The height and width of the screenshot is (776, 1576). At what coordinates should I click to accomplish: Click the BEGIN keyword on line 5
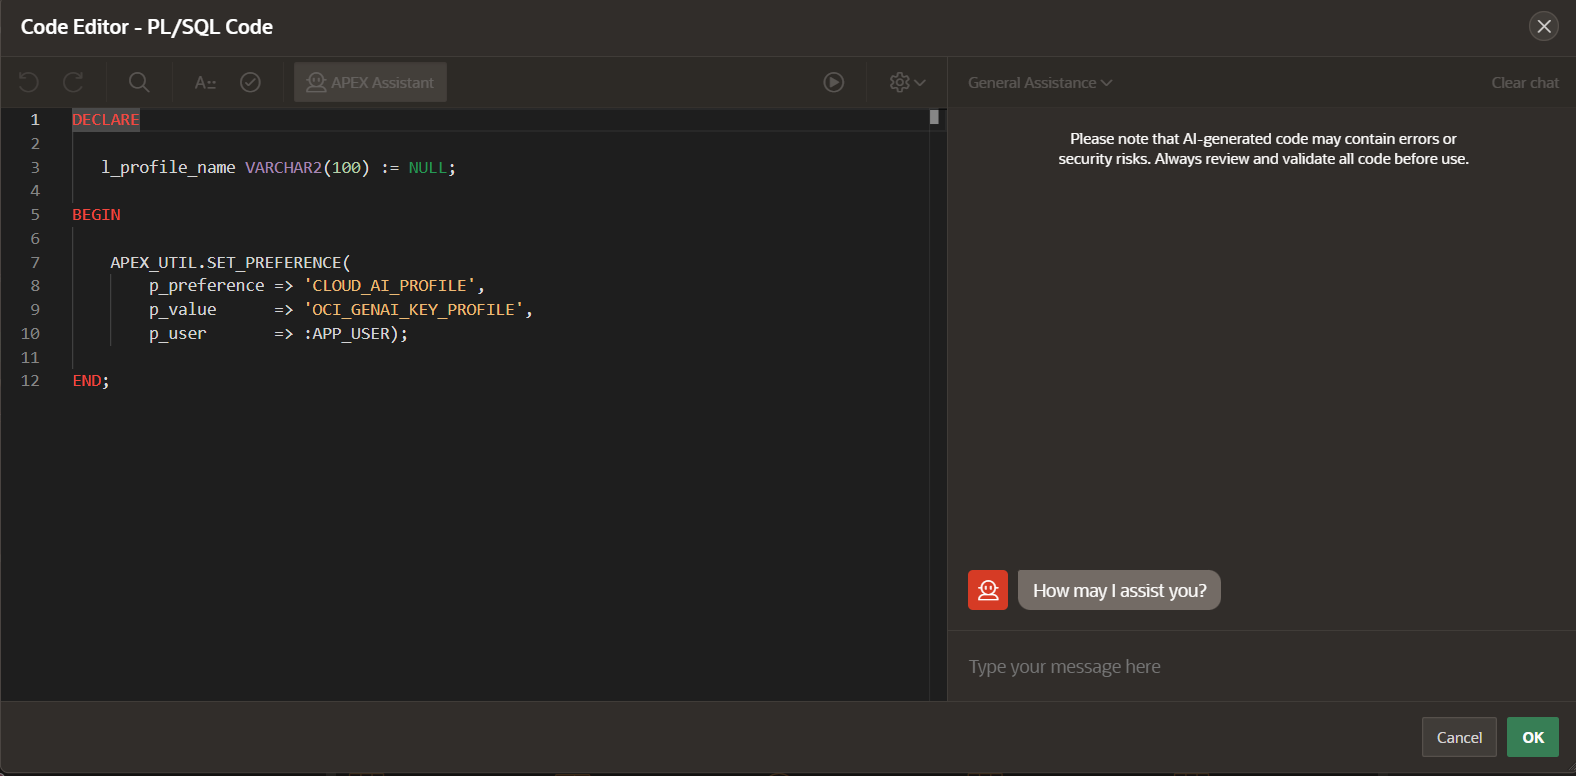96,215
